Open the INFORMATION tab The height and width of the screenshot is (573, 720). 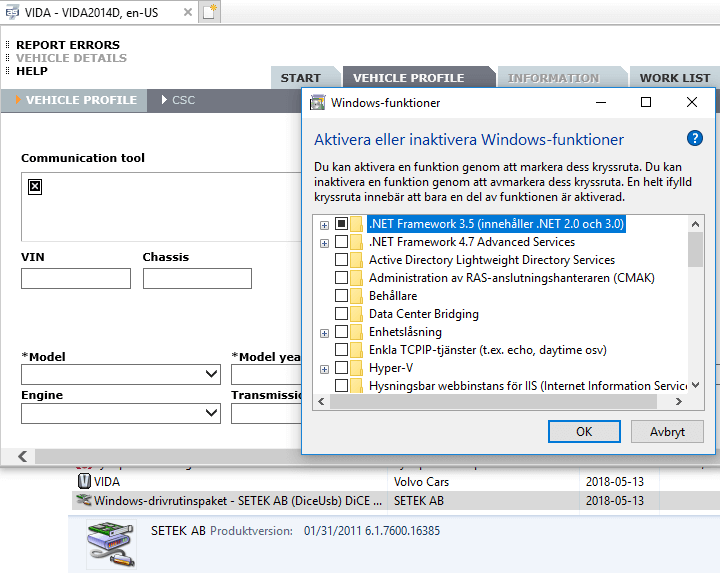pos(554,78)
